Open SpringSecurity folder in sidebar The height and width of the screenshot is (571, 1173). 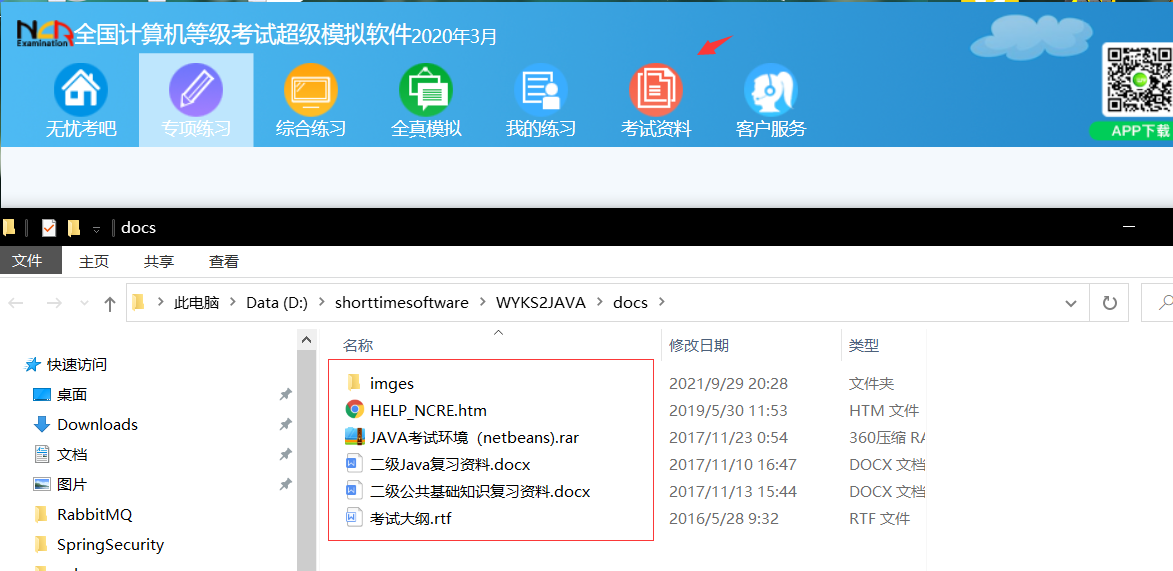110,545
